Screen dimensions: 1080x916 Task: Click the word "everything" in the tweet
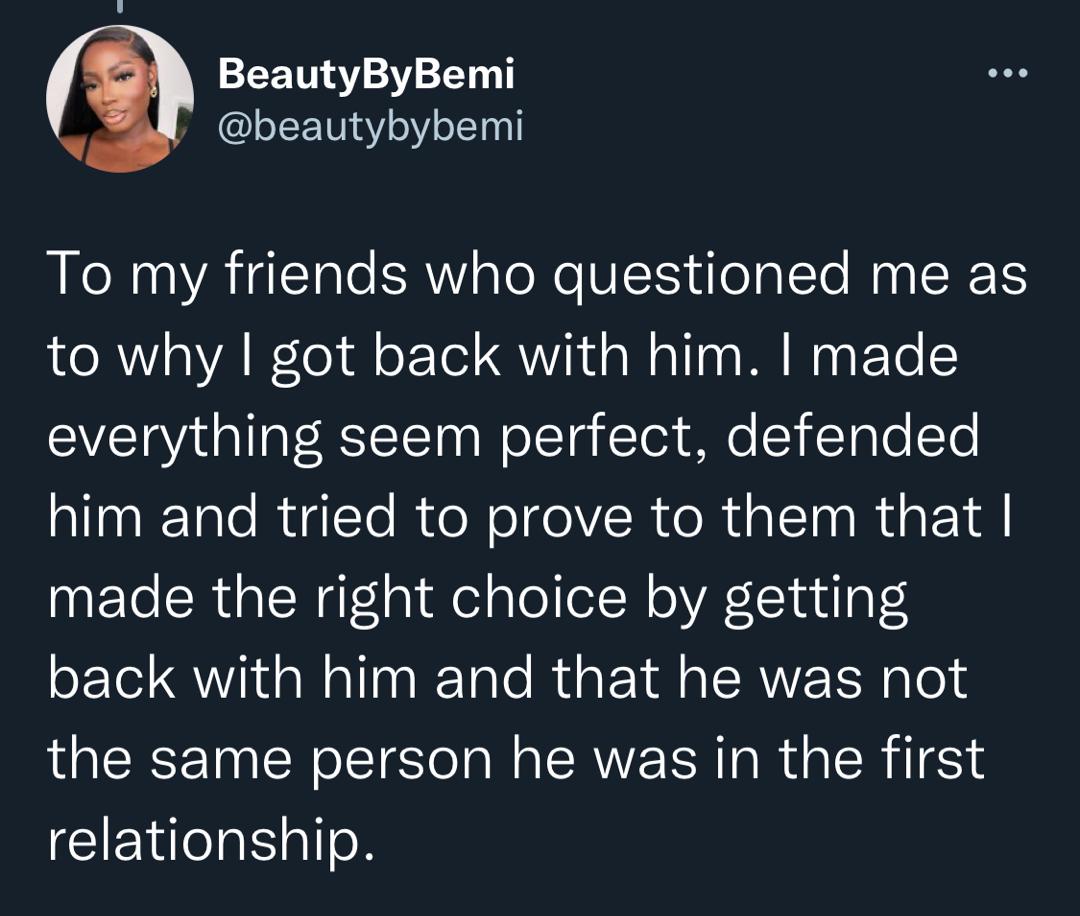185,440
